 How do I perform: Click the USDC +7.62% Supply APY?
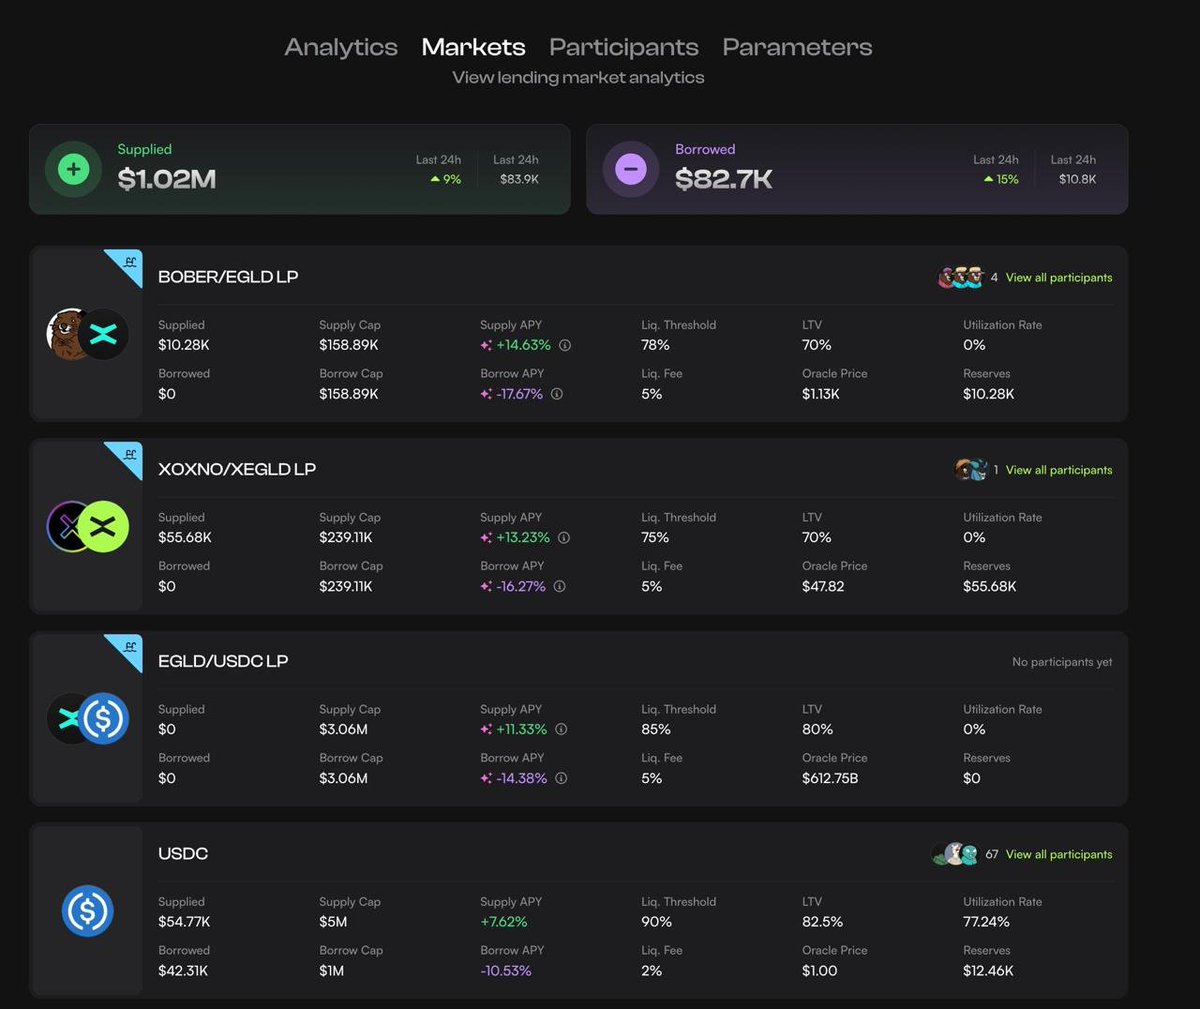tap(503, 922)
